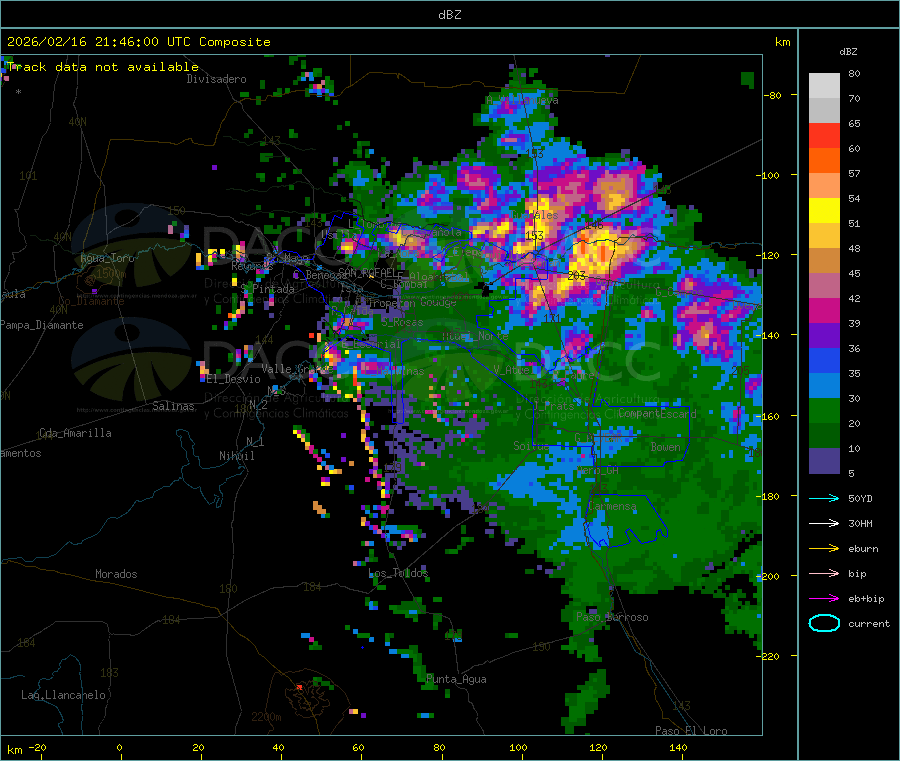Click the km unit label at top right
The image size is (900, 761).
[x=783, y=42]
